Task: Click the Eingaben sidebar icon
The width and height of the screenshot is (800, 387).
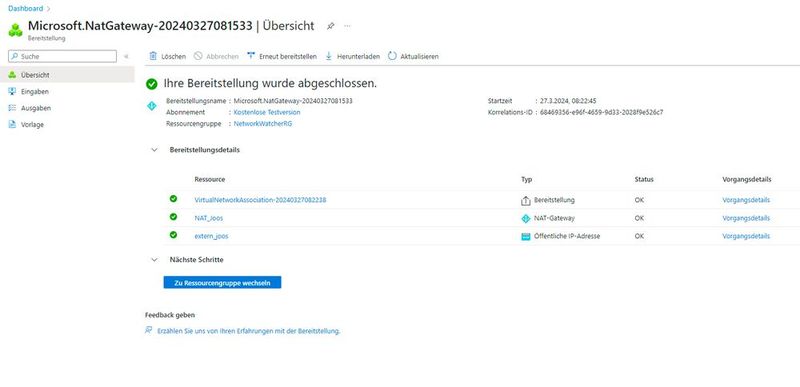Action: pos(12,91)
